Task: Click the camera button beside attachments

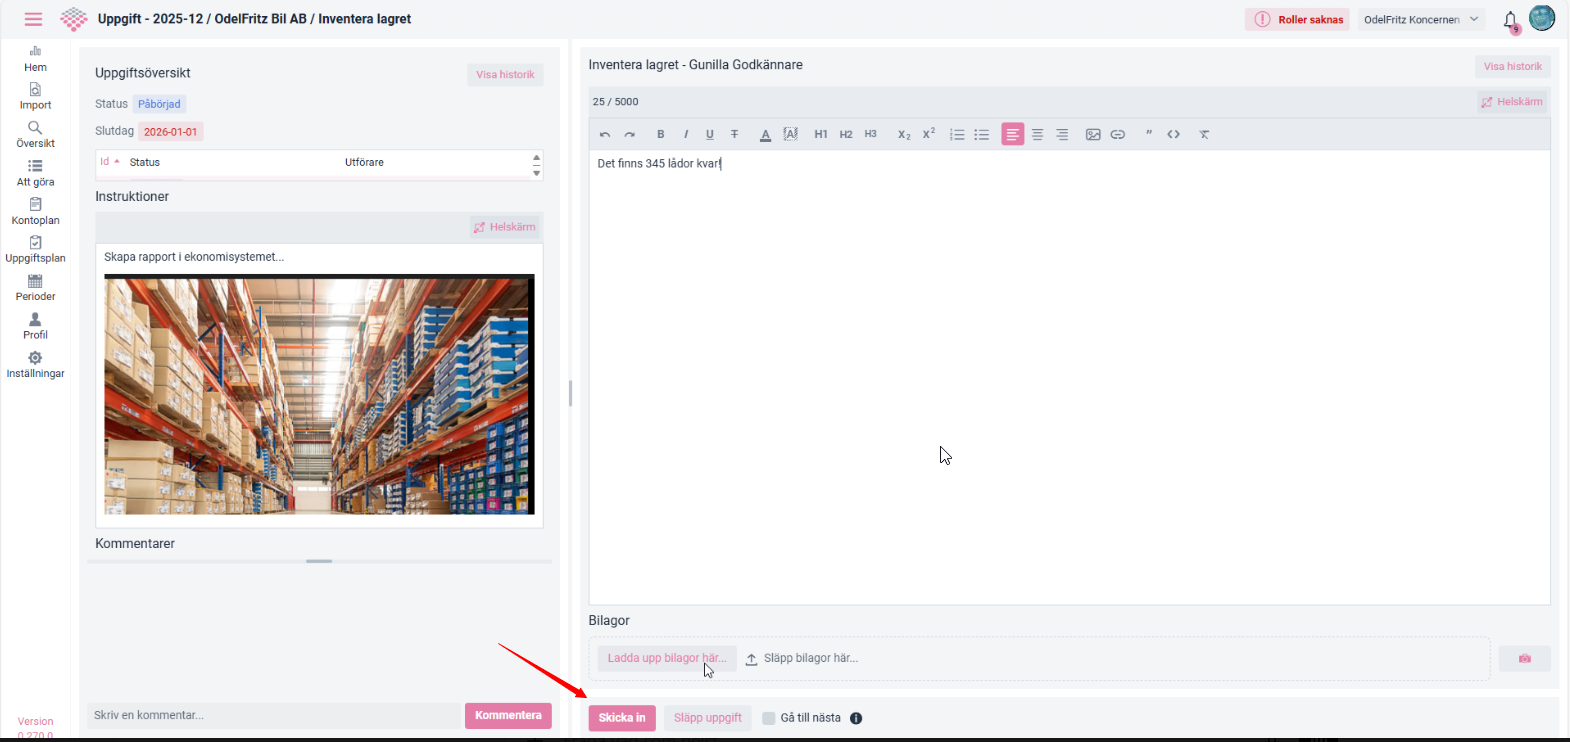Action: tap(1524, 658)
